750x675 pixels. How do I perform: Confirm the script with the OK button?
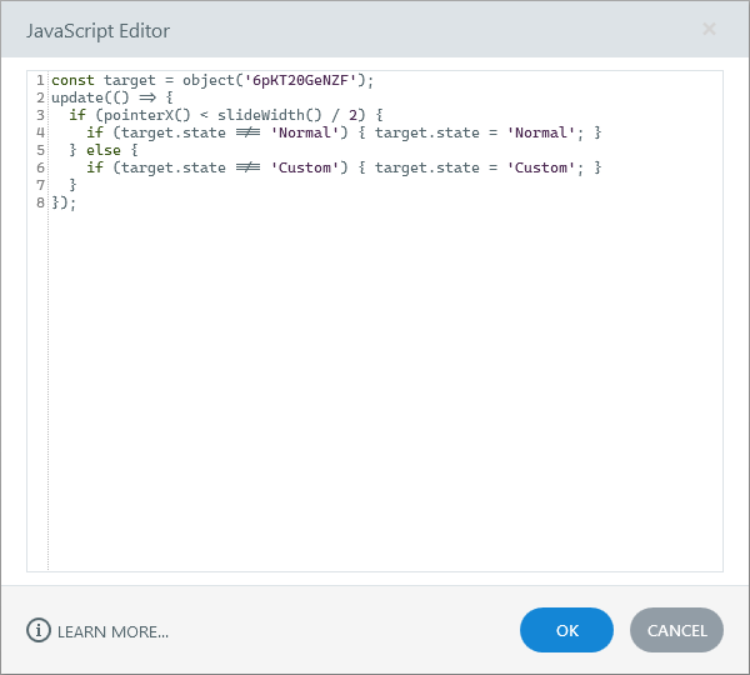coord(566,630)
